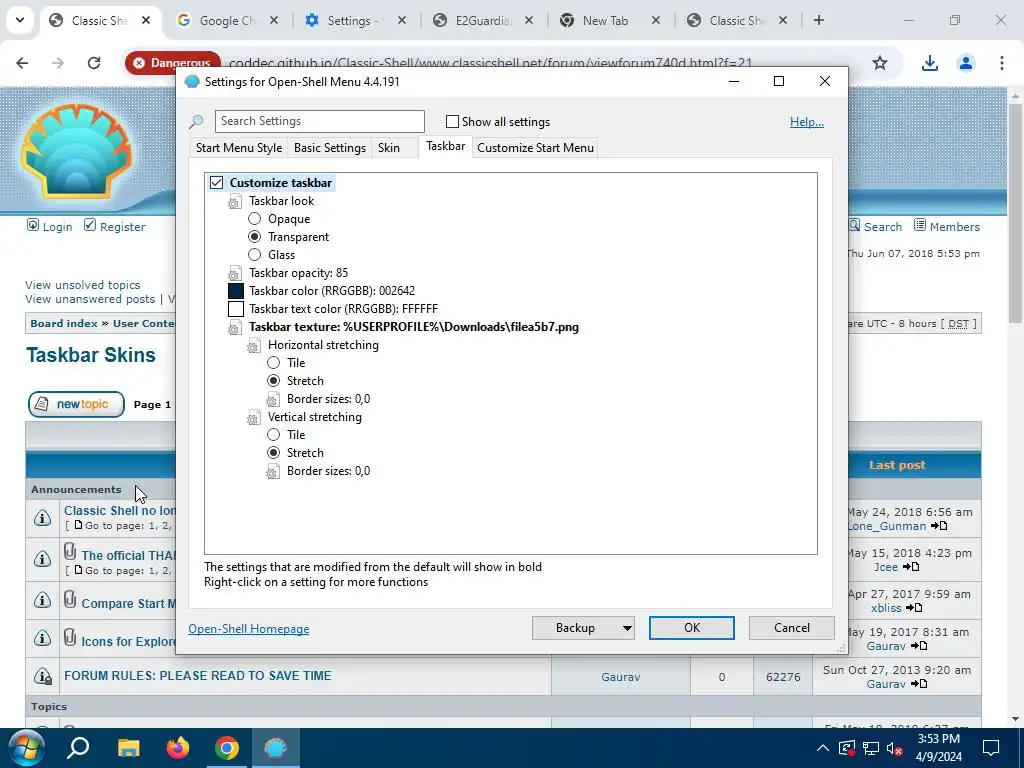This screenshot has width=1024, height=768.
Task: Close the New Tab browser tab
Action: pos(656,20)
